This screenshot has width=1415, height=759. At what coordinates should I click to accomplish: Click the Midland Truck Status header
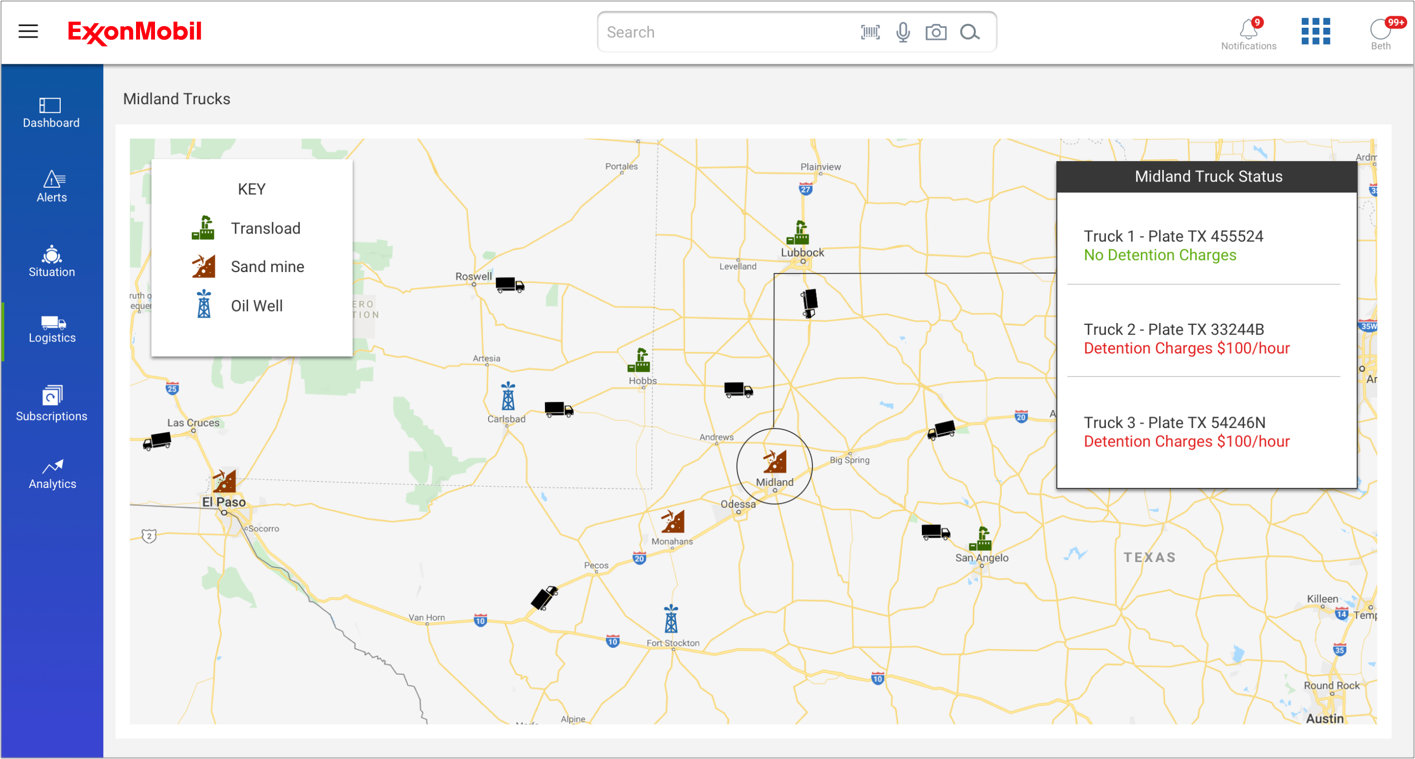point(1208,177)
